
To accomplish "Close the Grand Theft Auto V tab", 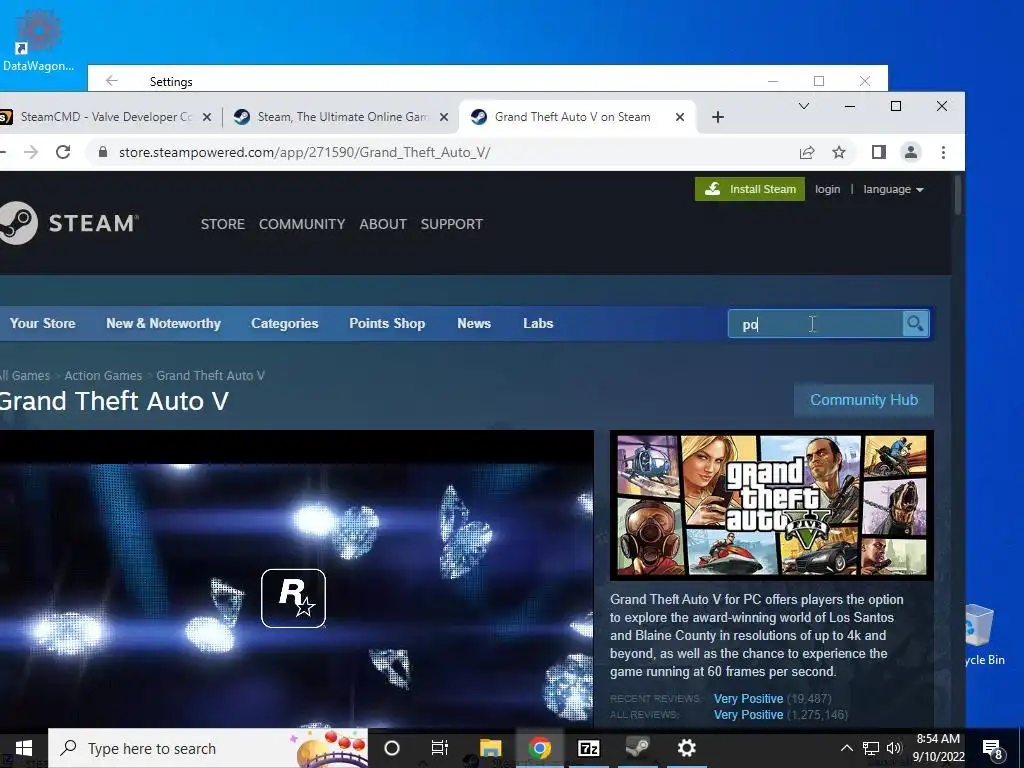I will [x=680, y=117].
